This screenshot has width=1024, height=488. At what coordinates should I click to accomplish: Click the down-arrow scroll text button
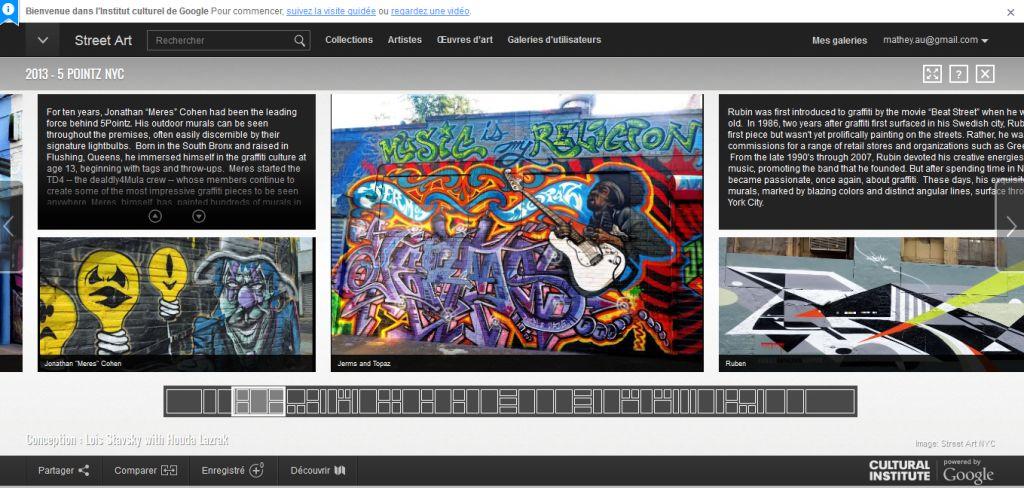point(199,216)
